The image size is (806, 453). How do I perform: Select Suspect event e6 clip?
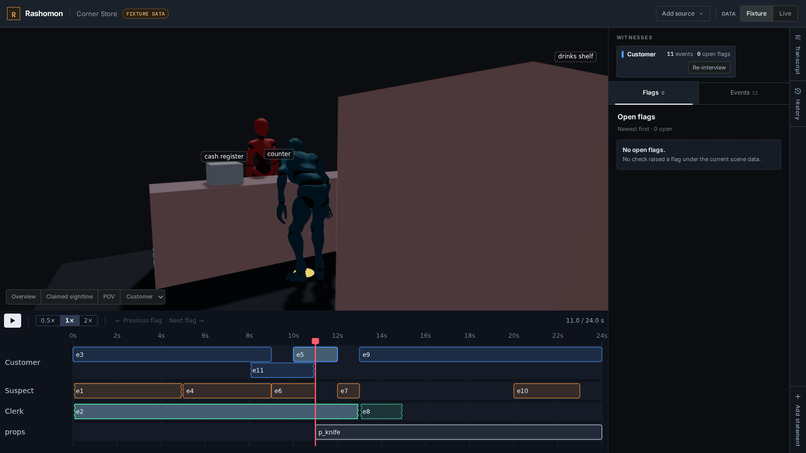click(x=293, y=391)
